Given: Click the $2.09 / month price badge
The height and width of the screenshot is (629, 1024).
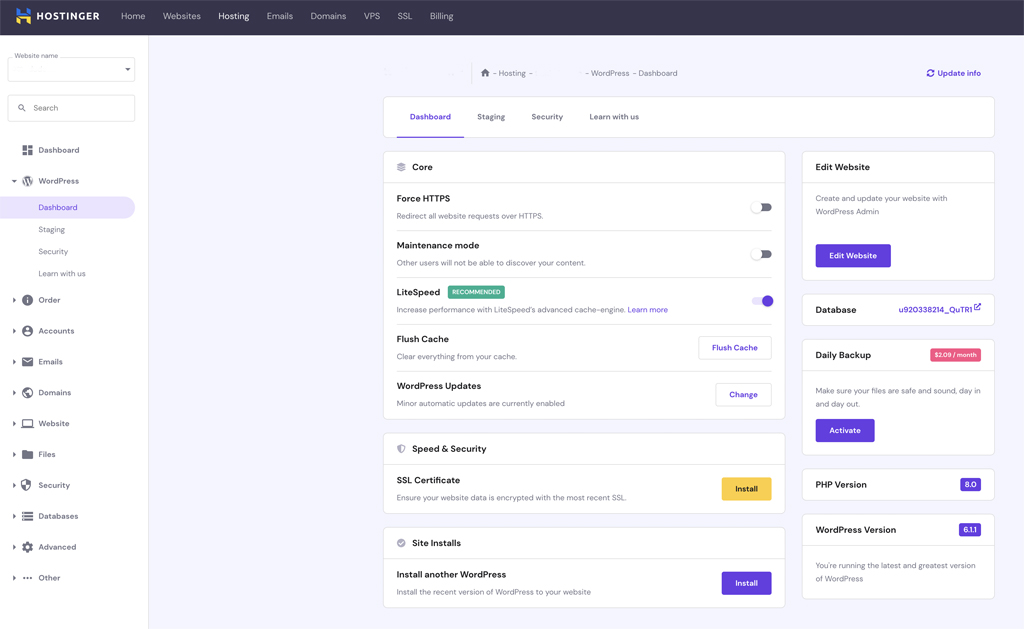Looking at the screenshot, I should coord(955,355).
